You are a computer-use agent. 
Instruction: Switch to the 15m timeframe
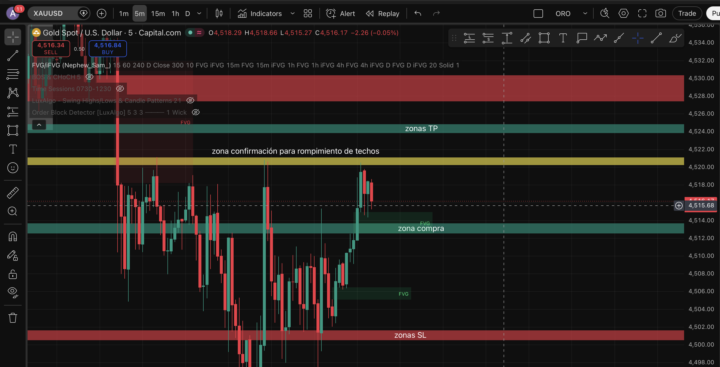point(158,13)
